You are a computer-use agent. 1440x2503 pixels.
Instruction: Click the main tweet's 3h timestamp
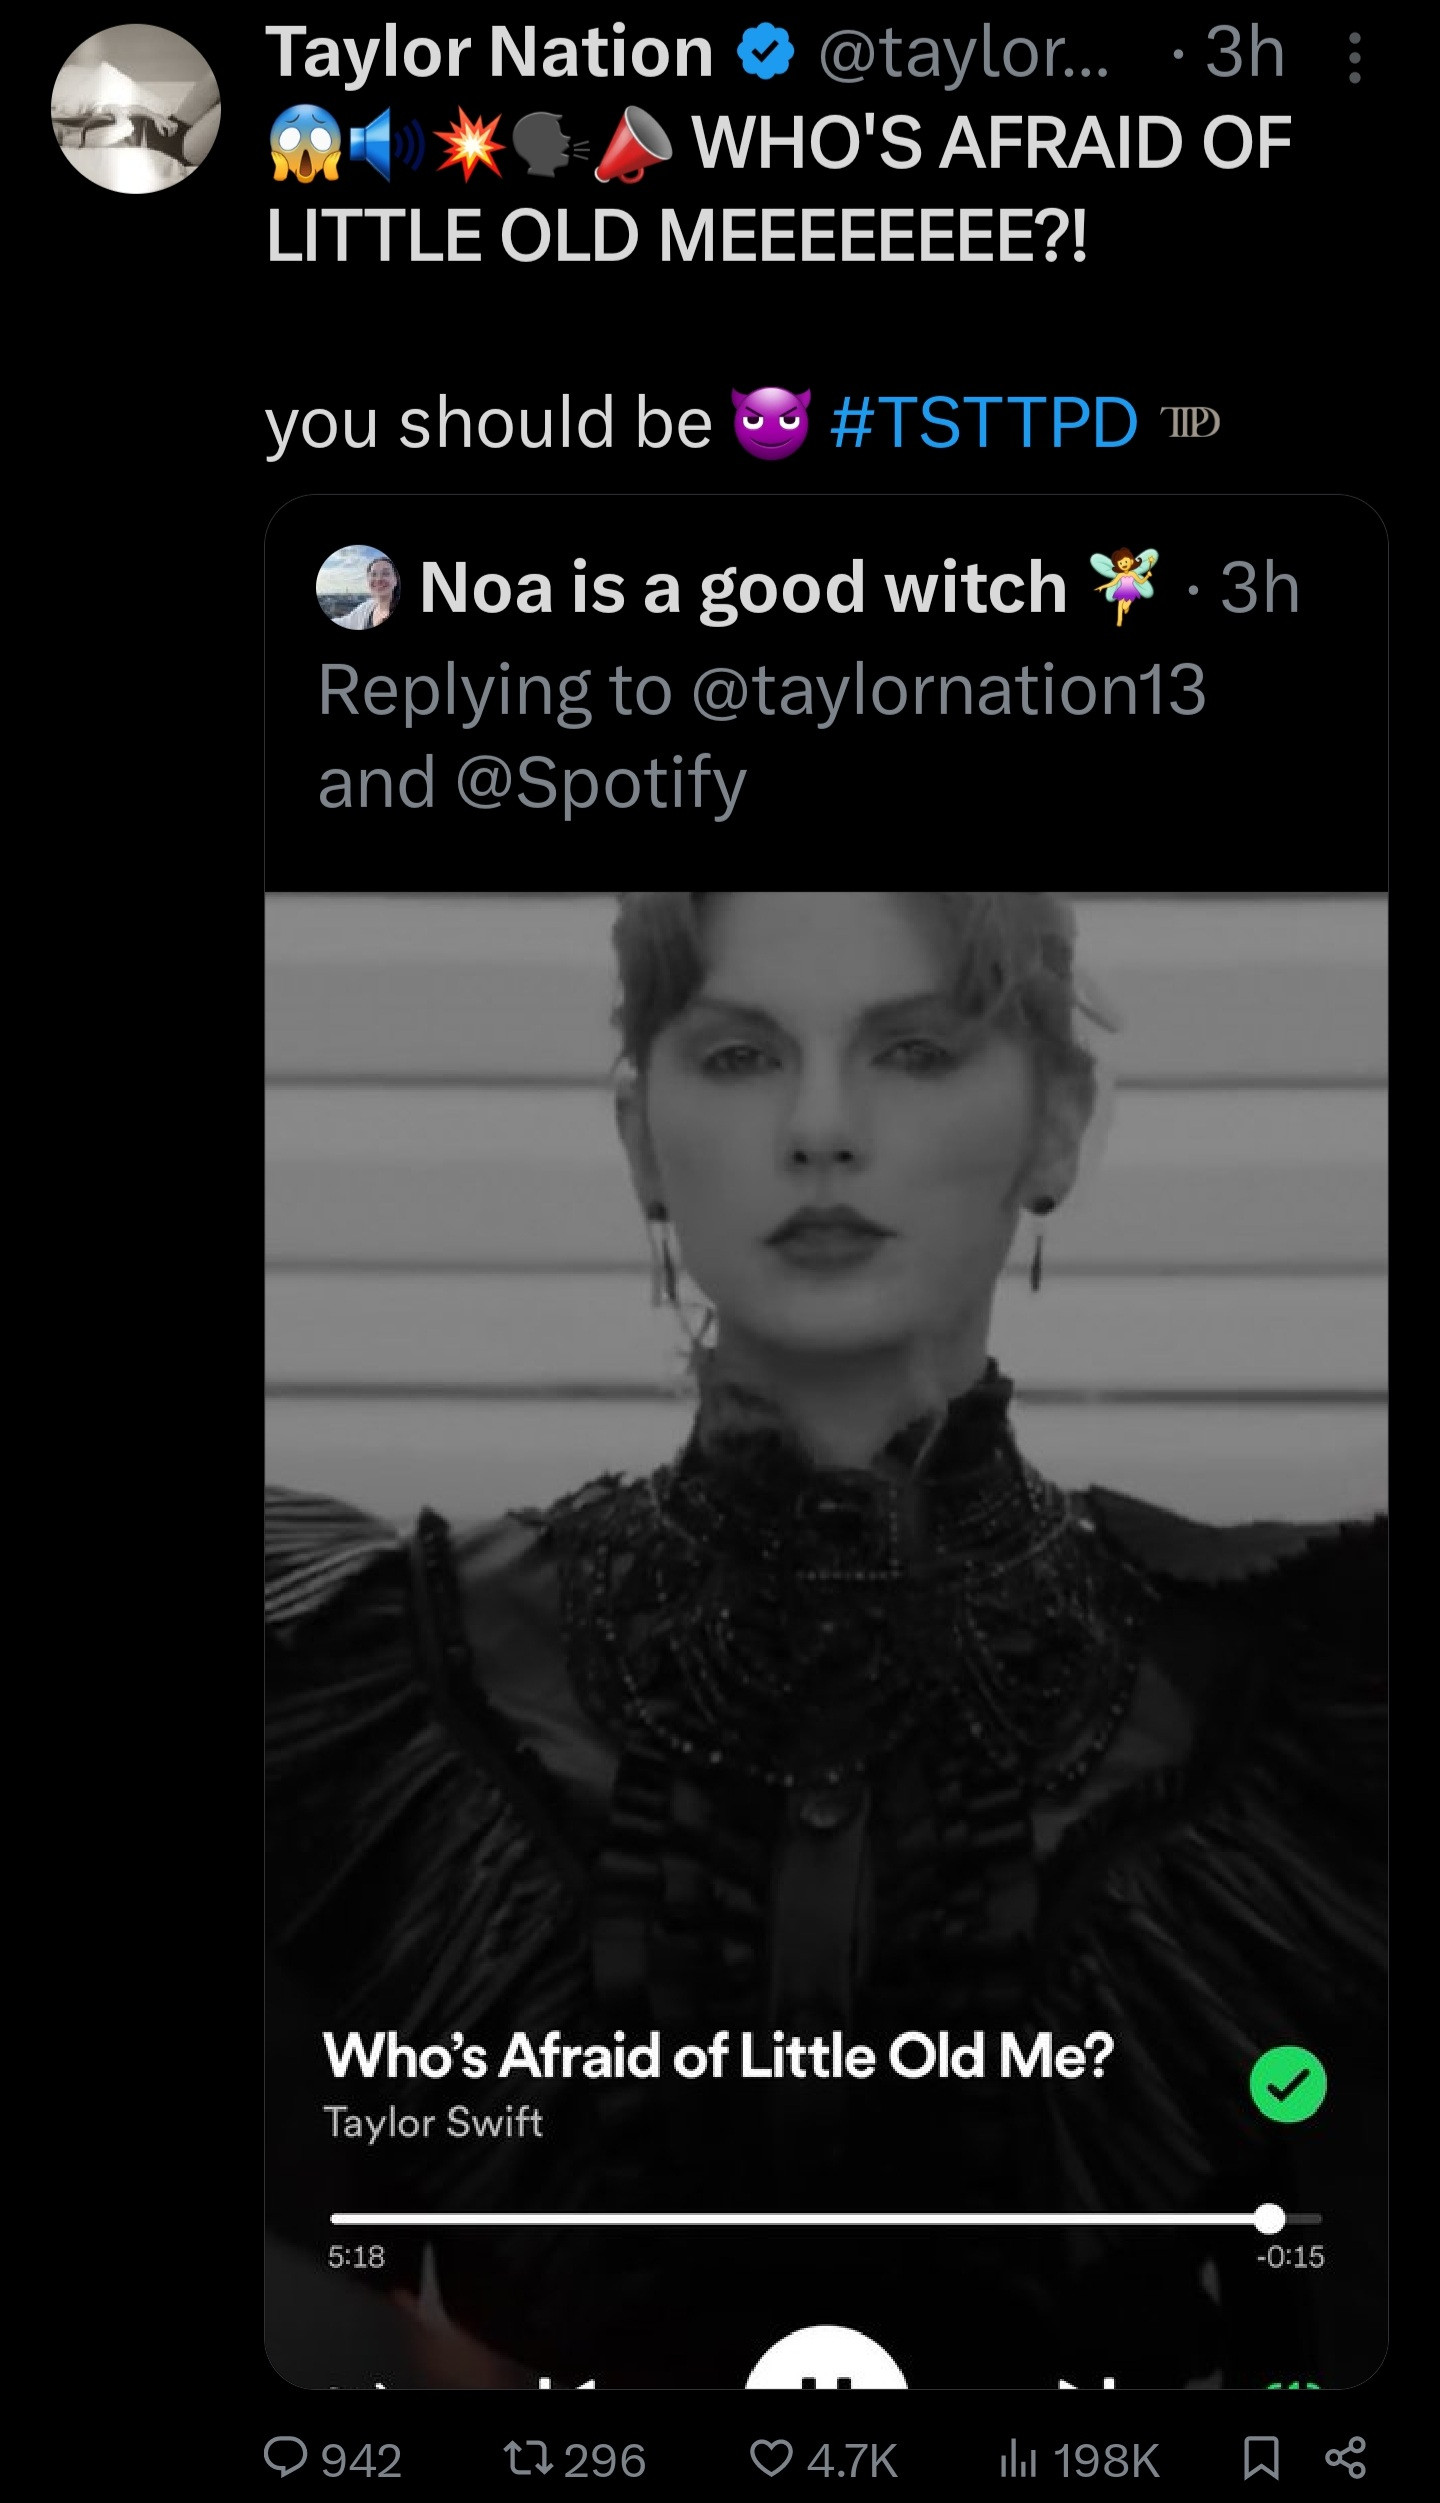[1244, 52]
